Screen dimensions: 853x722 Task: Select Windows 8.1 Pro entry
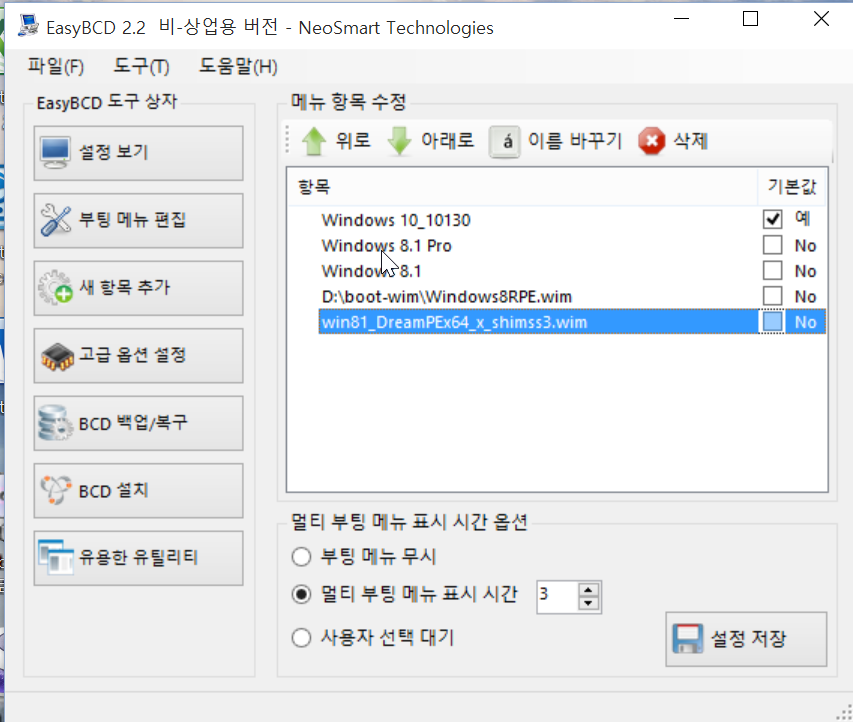(386, 245)
